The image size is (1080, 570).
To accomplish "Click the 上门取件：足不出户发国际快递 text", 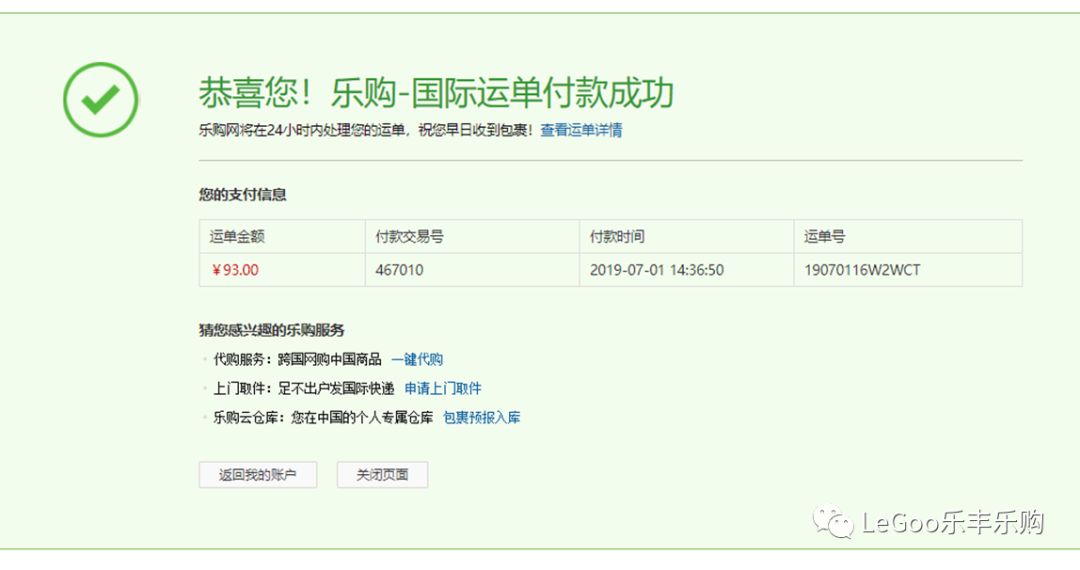I will 303,388.
